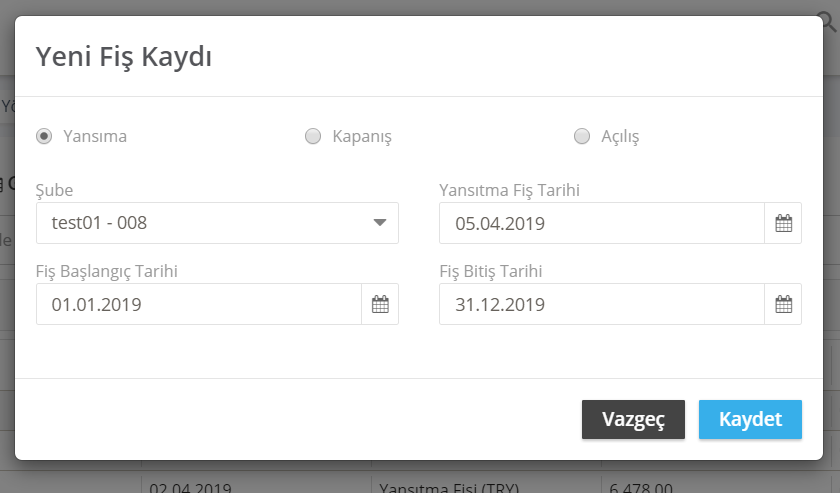
Task: Click the 05.04.2019 date input field
Action: tap(602, 223)
